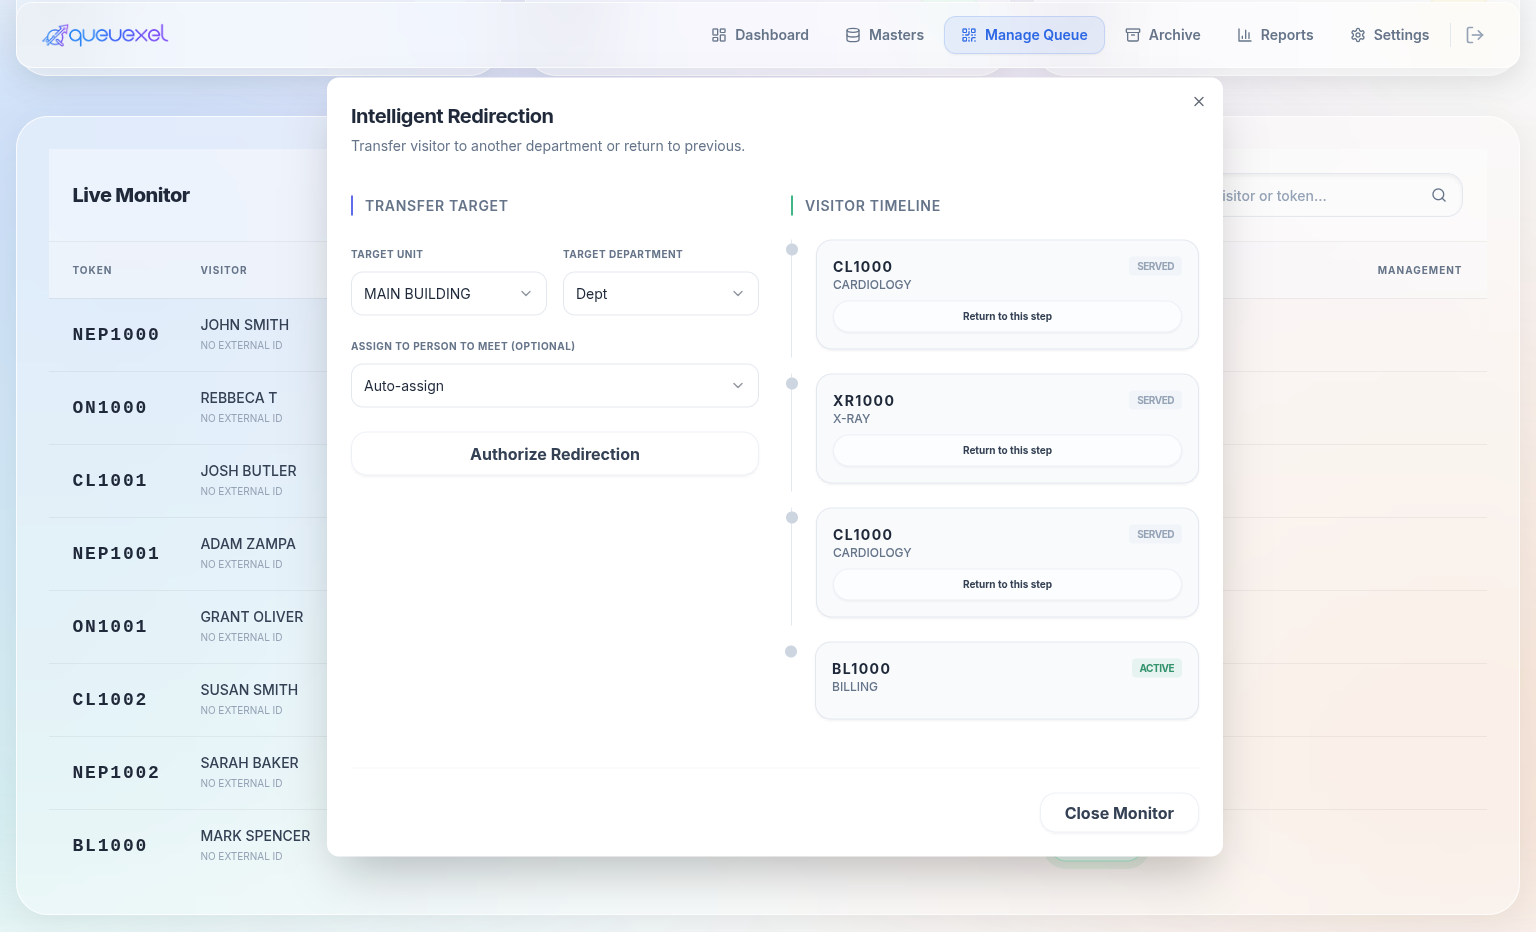Image resolution: width=1536 pixels, height=932 pixels.
Task: Click timeline marker dot for BL1000
Action: tap(791, 652)
